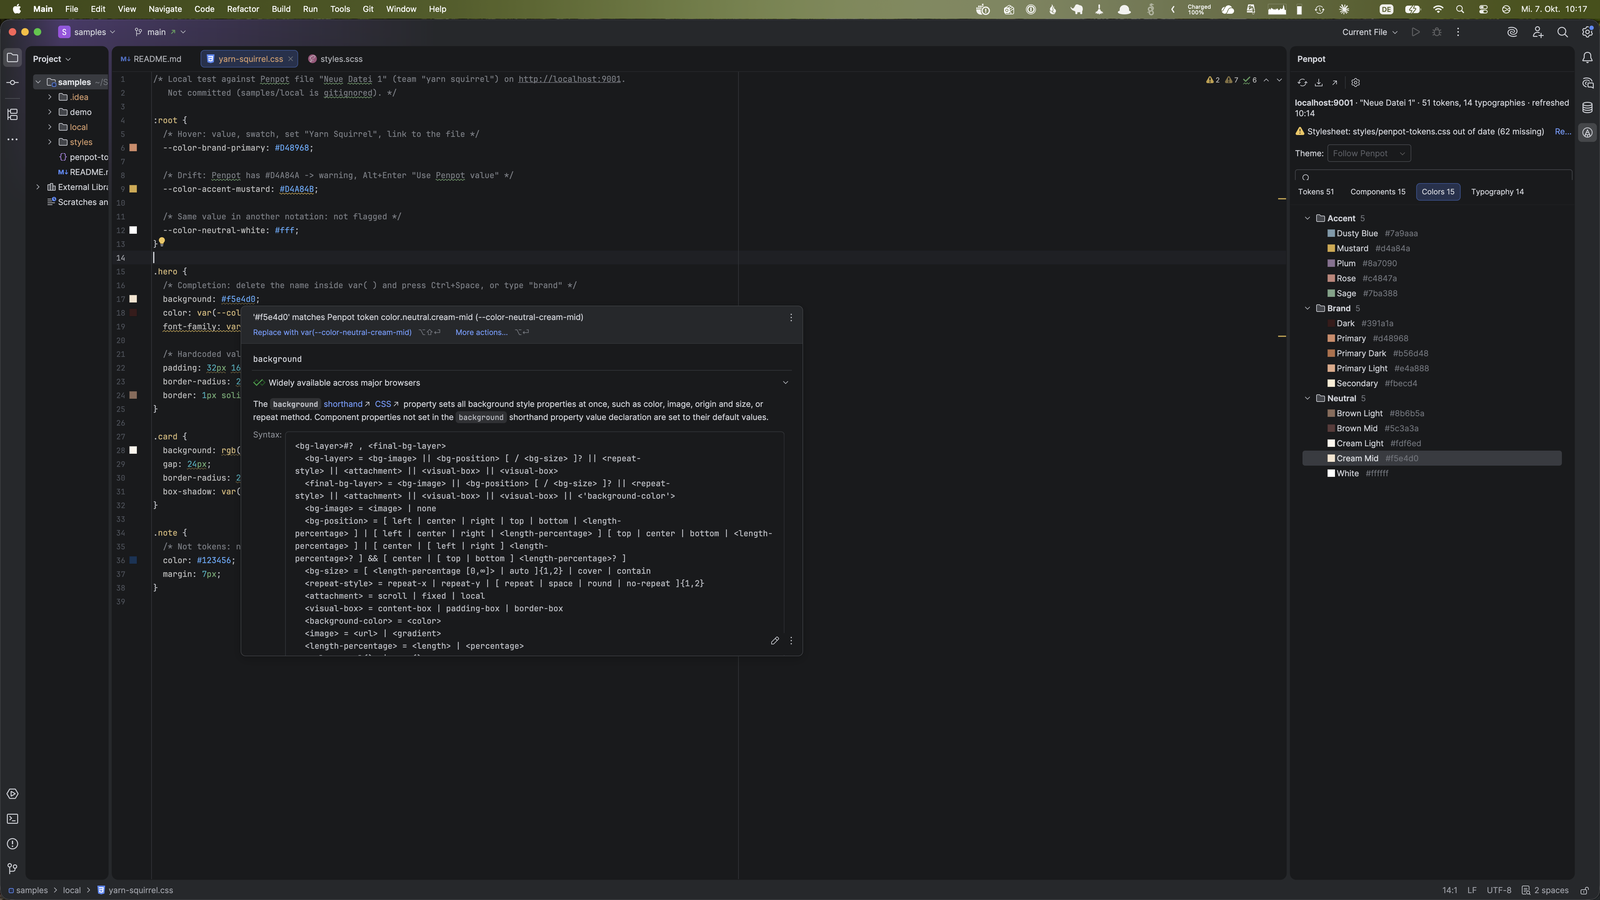Show more tool windows ellipsis

12,139
